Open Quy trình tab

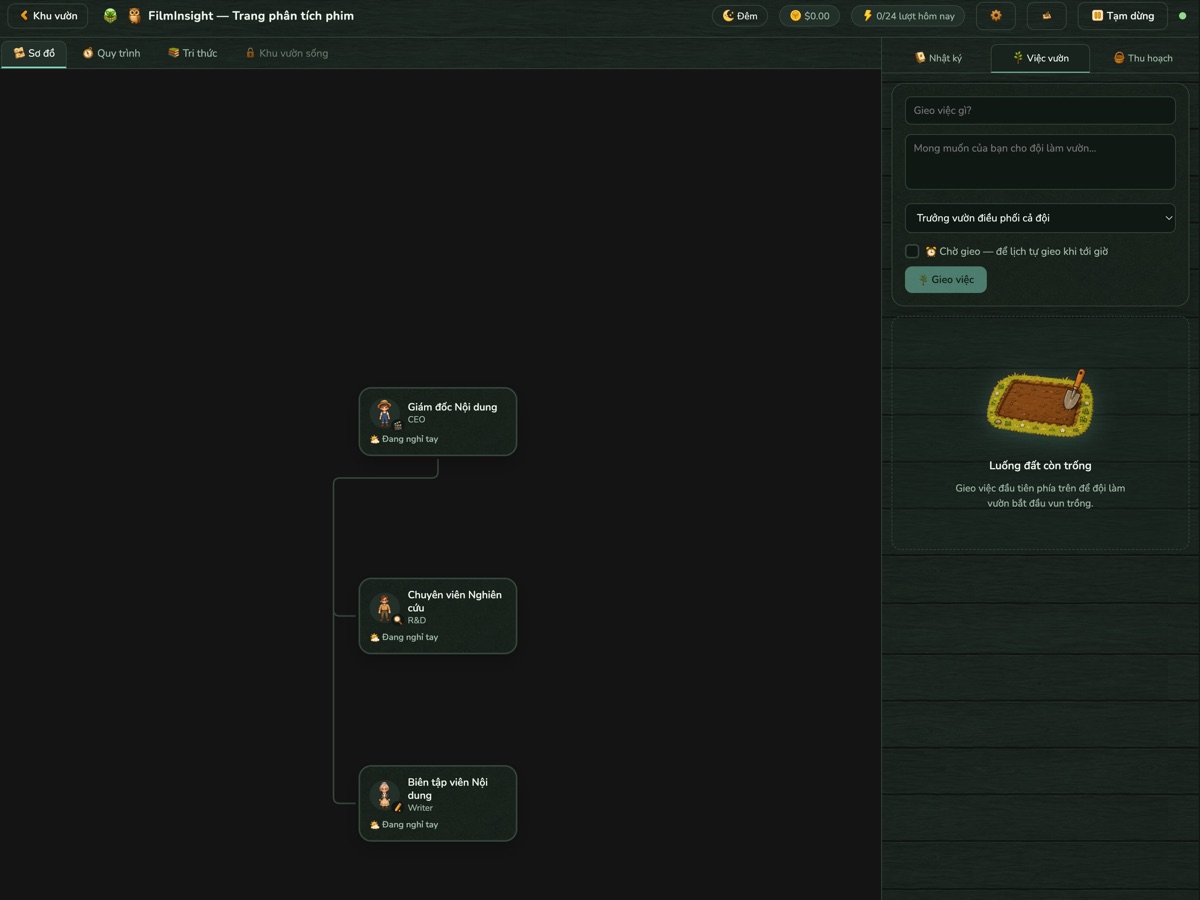coord(111,53)
